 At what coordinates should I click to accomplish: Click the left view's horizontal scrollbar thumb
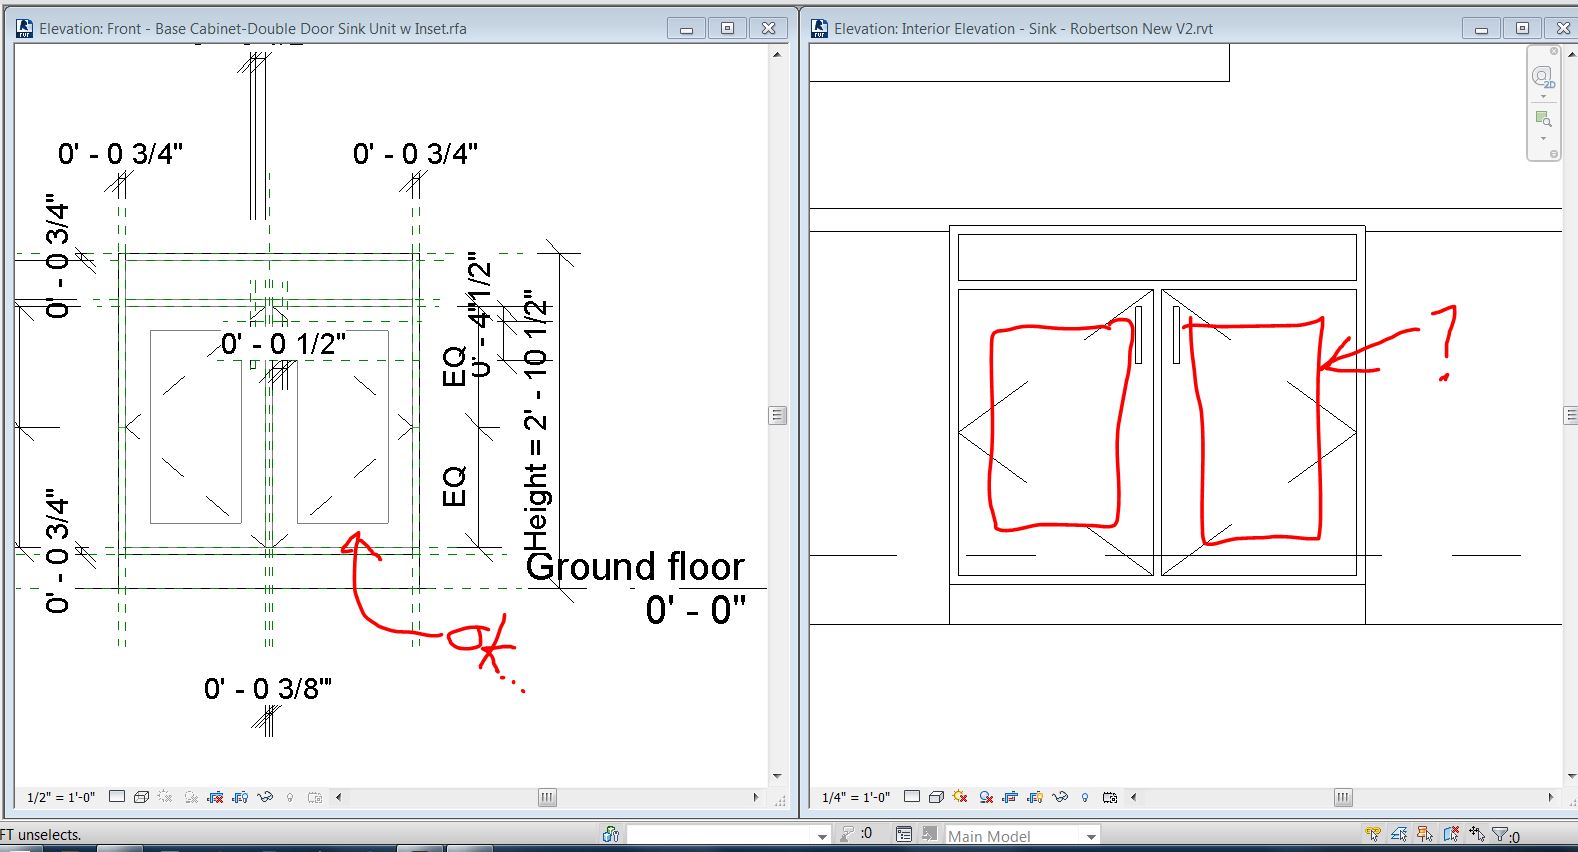[x=547, y=797]
